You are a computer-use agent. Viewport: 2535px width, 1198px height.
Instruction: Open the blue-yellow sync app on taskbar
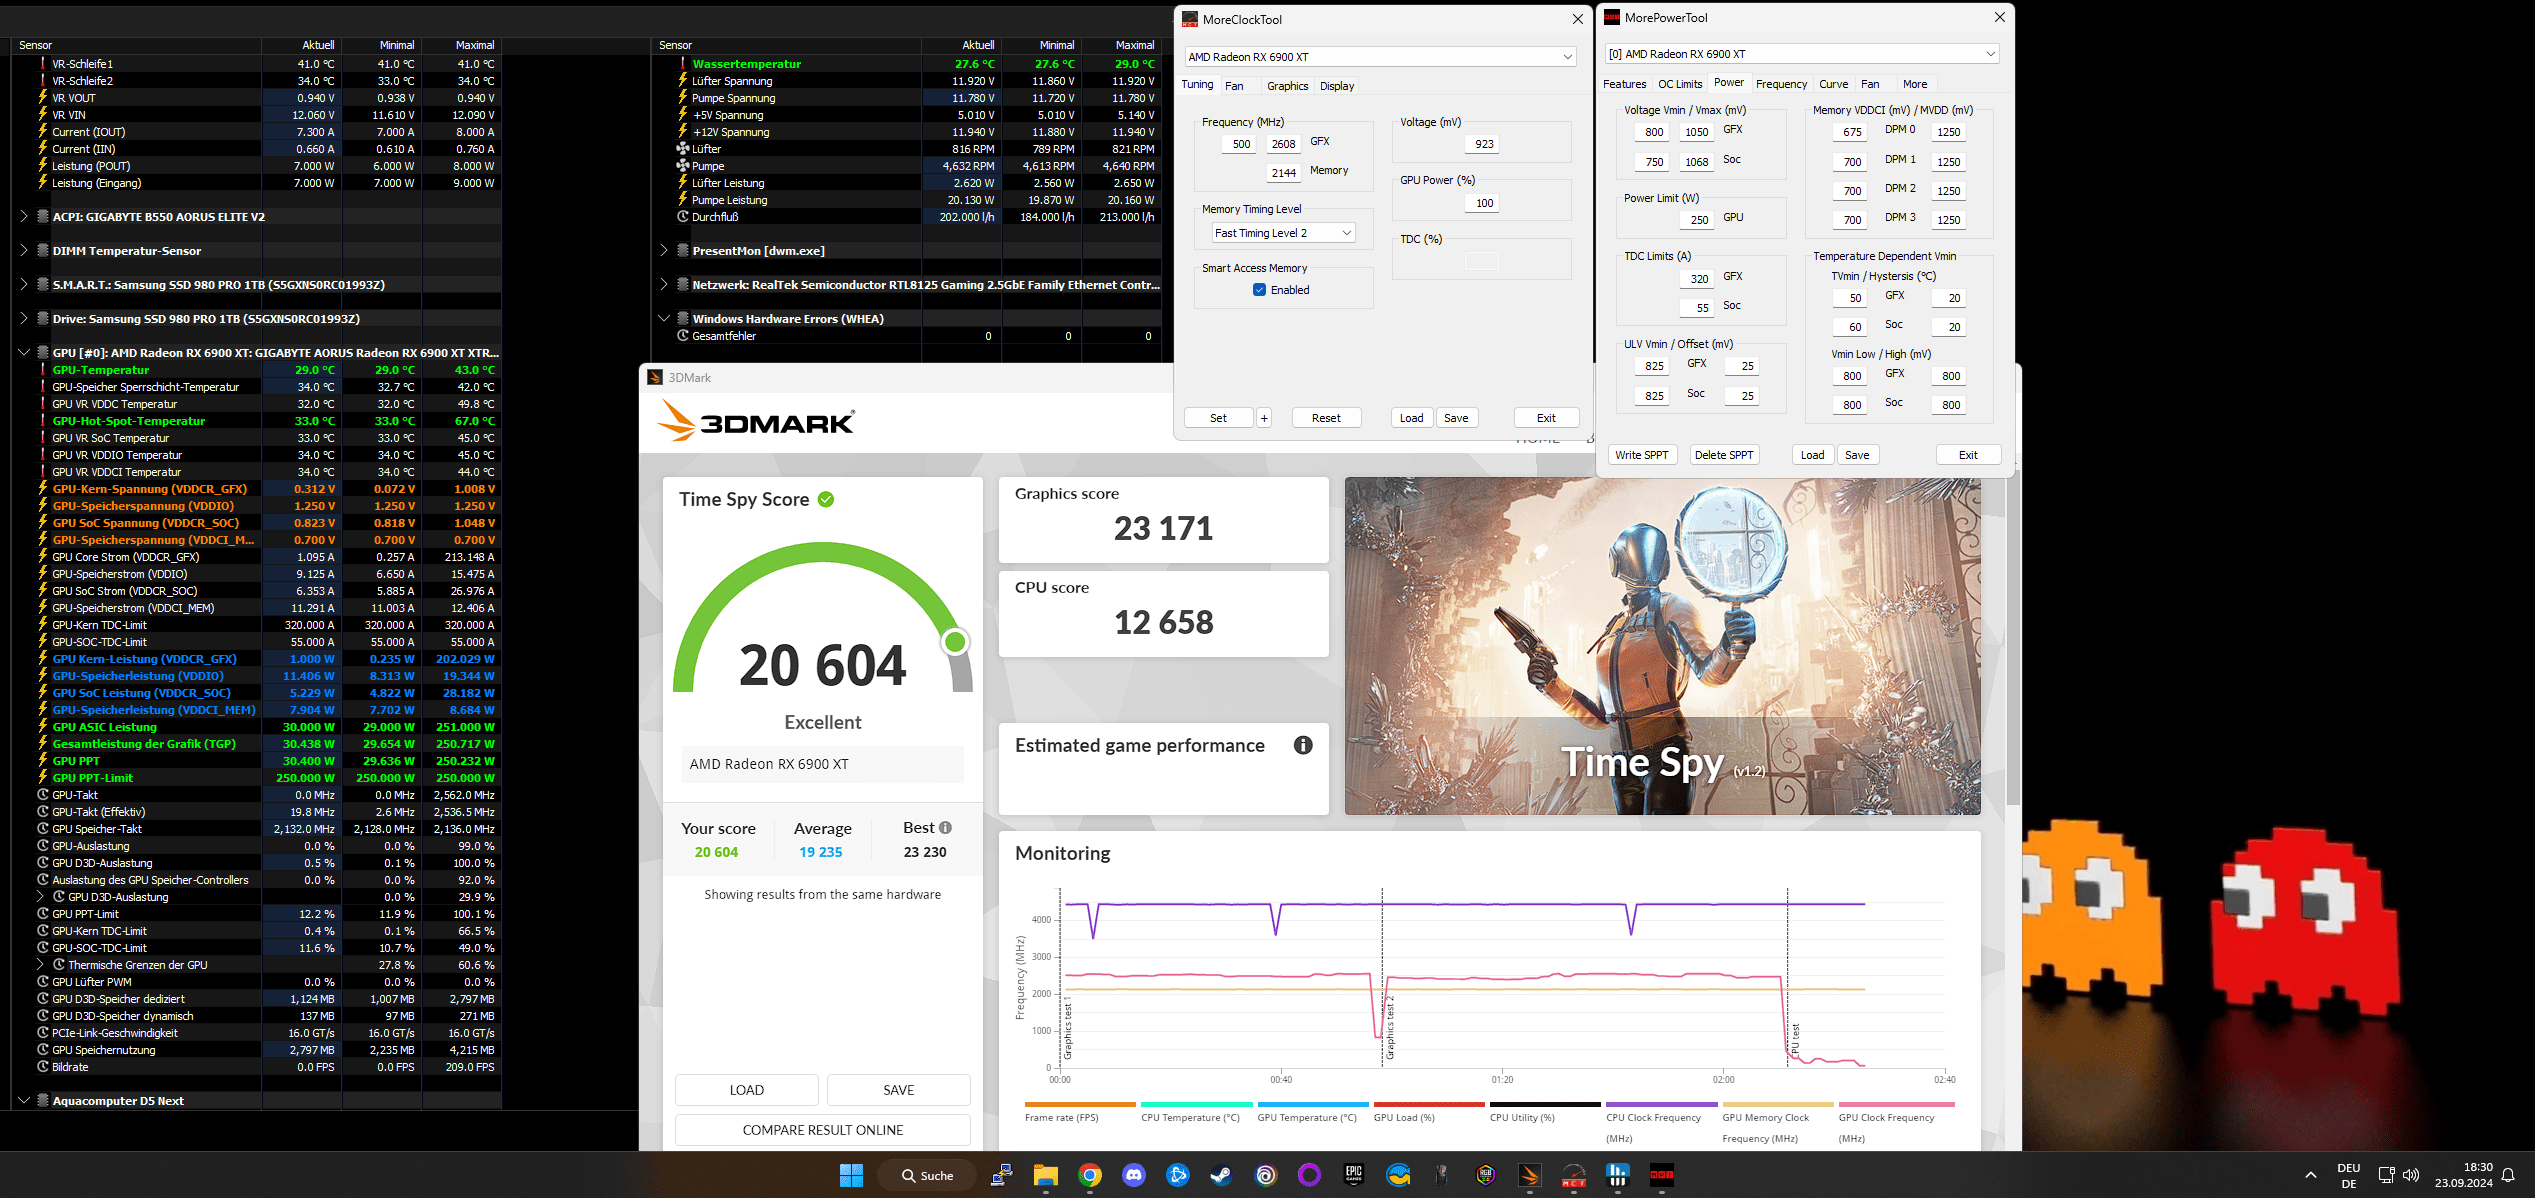1398,1175
